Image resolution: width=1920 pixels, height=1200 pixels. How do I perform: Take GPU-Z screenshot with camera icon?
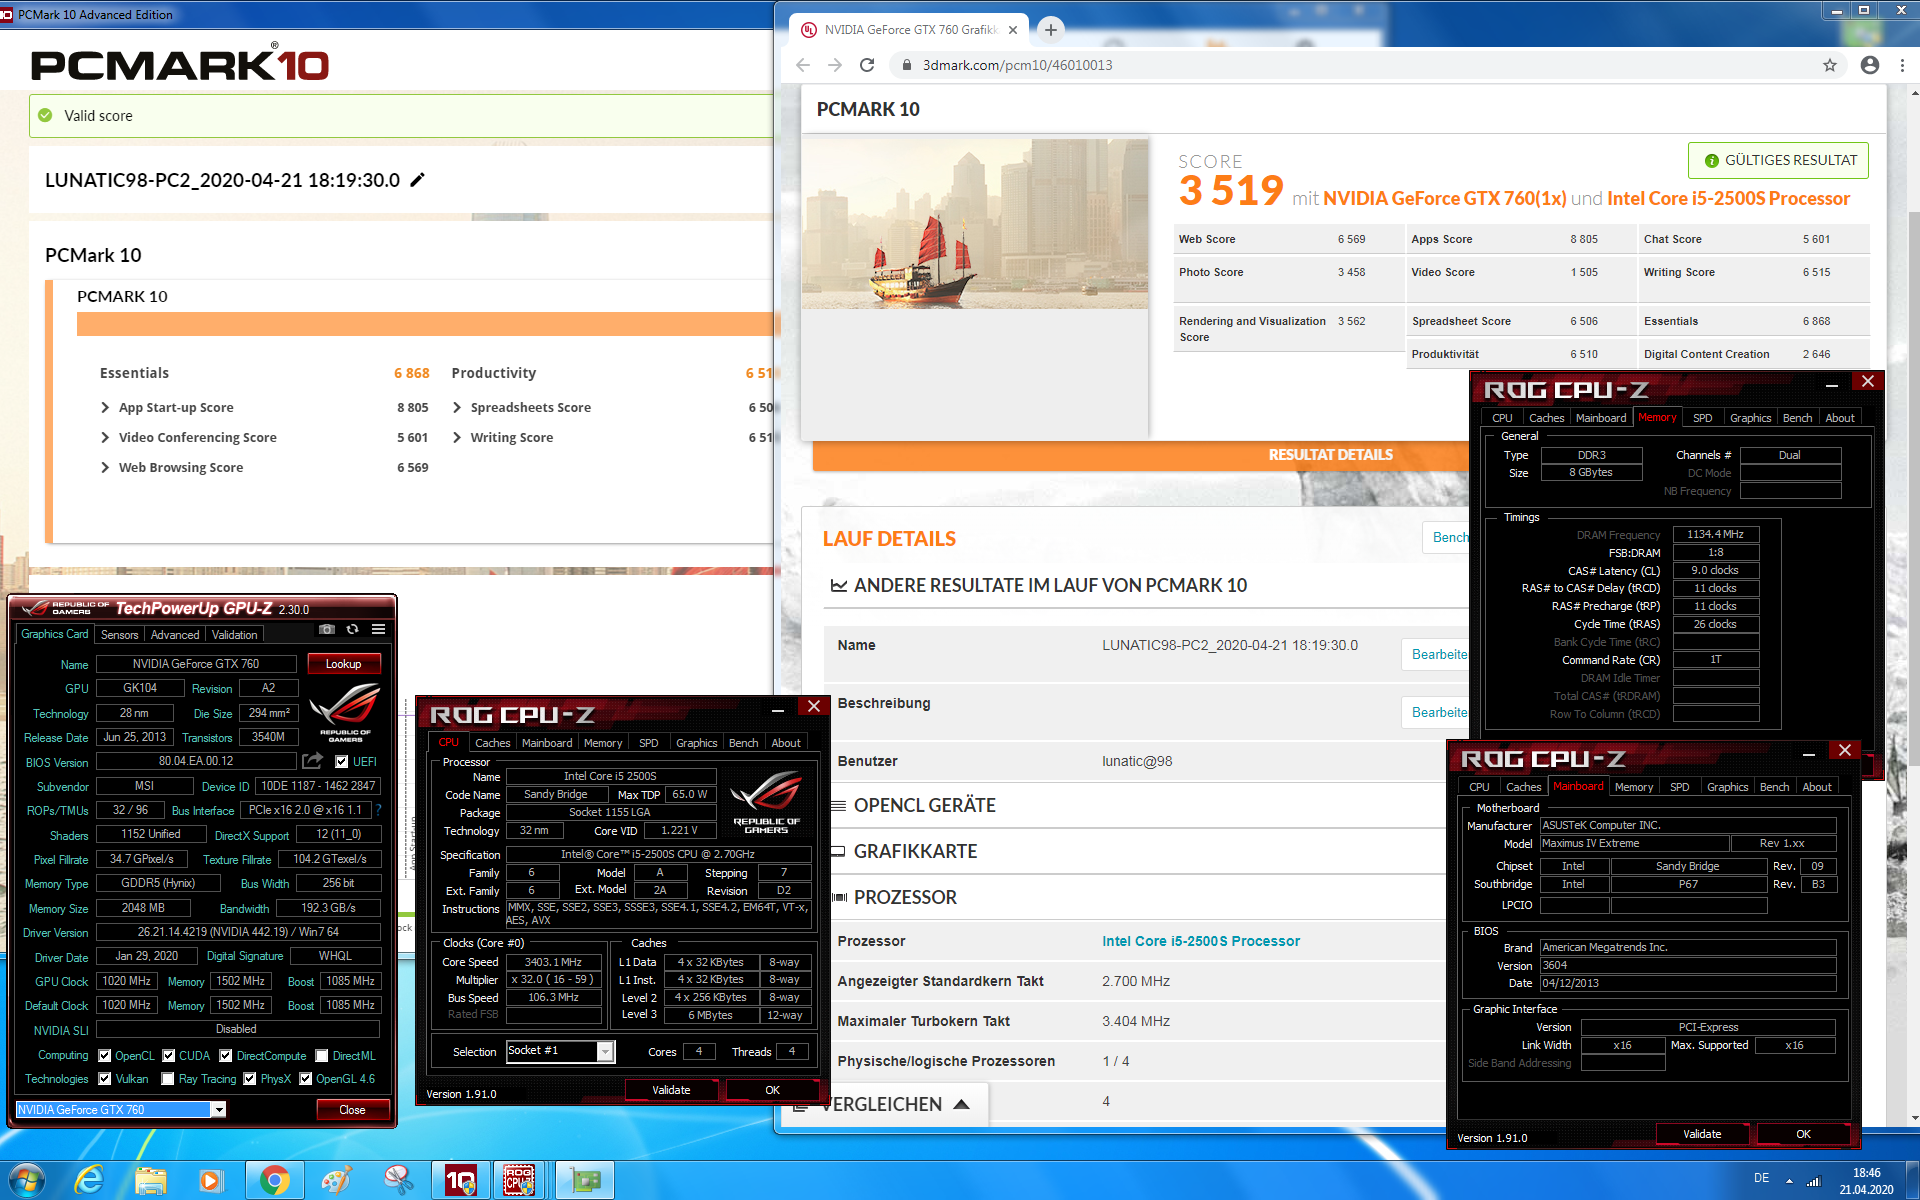click(327, 629)
